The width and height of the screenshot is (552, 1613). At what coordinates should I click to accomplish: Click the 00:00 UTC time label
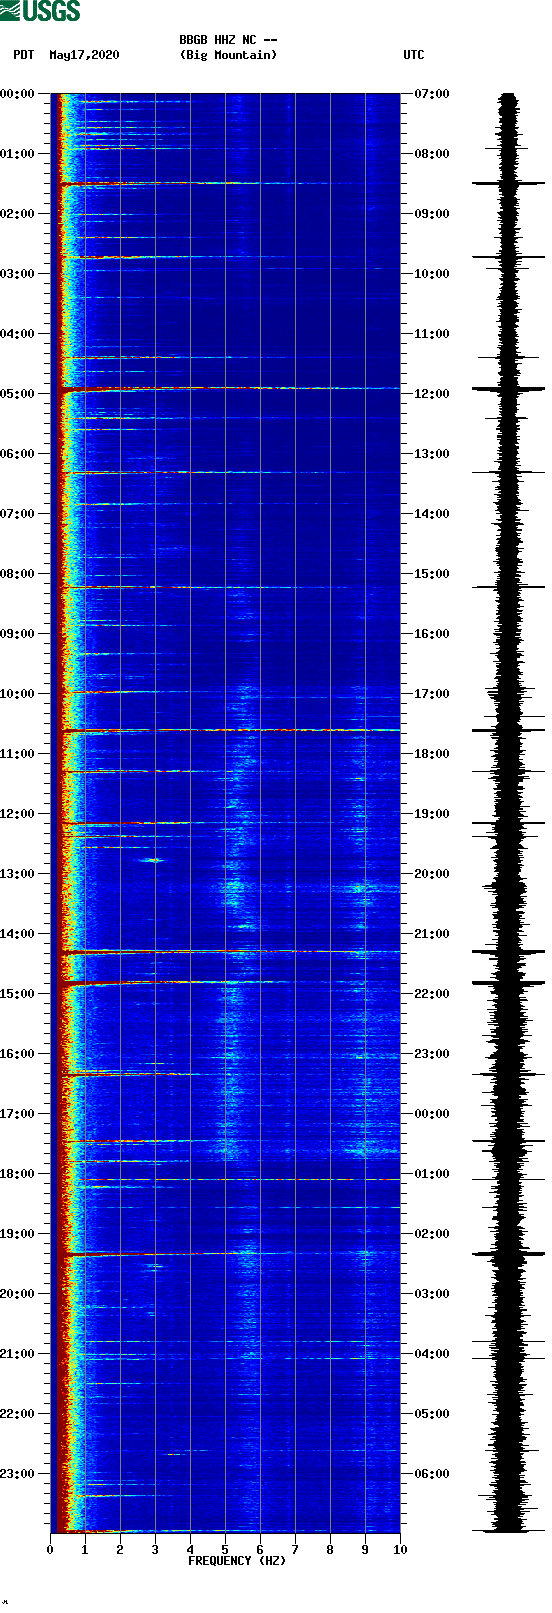point(432,1114)
